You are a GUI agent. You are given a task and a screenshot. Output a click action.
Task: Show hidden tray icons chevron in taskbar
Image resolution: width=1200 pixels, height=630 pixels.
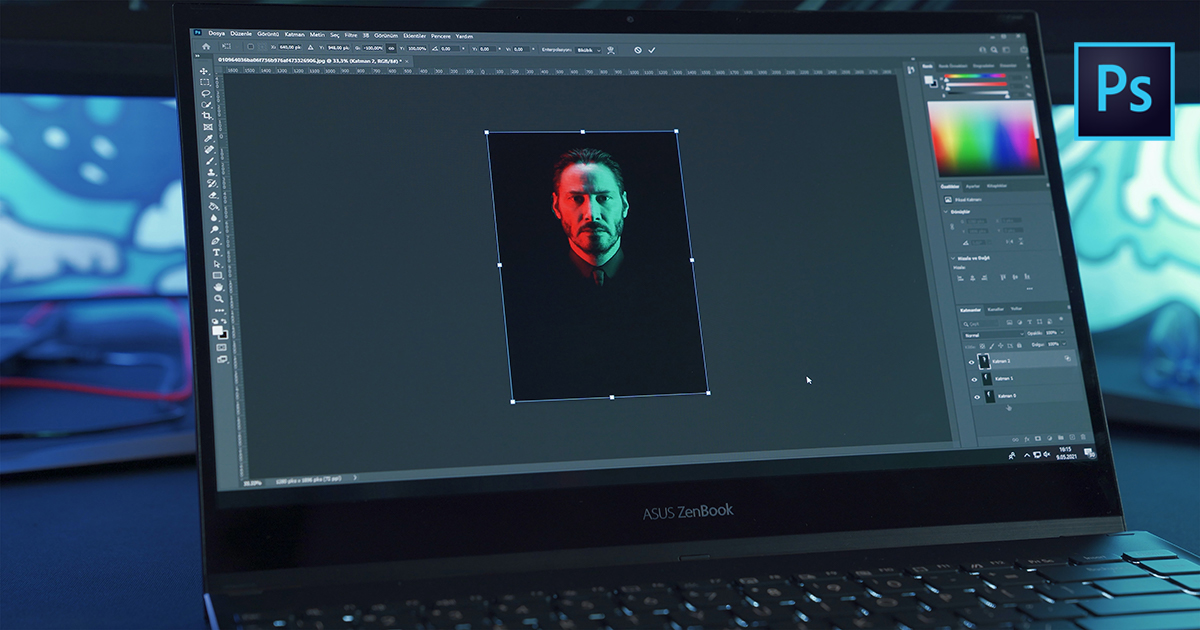click(x=1027, y=455)
